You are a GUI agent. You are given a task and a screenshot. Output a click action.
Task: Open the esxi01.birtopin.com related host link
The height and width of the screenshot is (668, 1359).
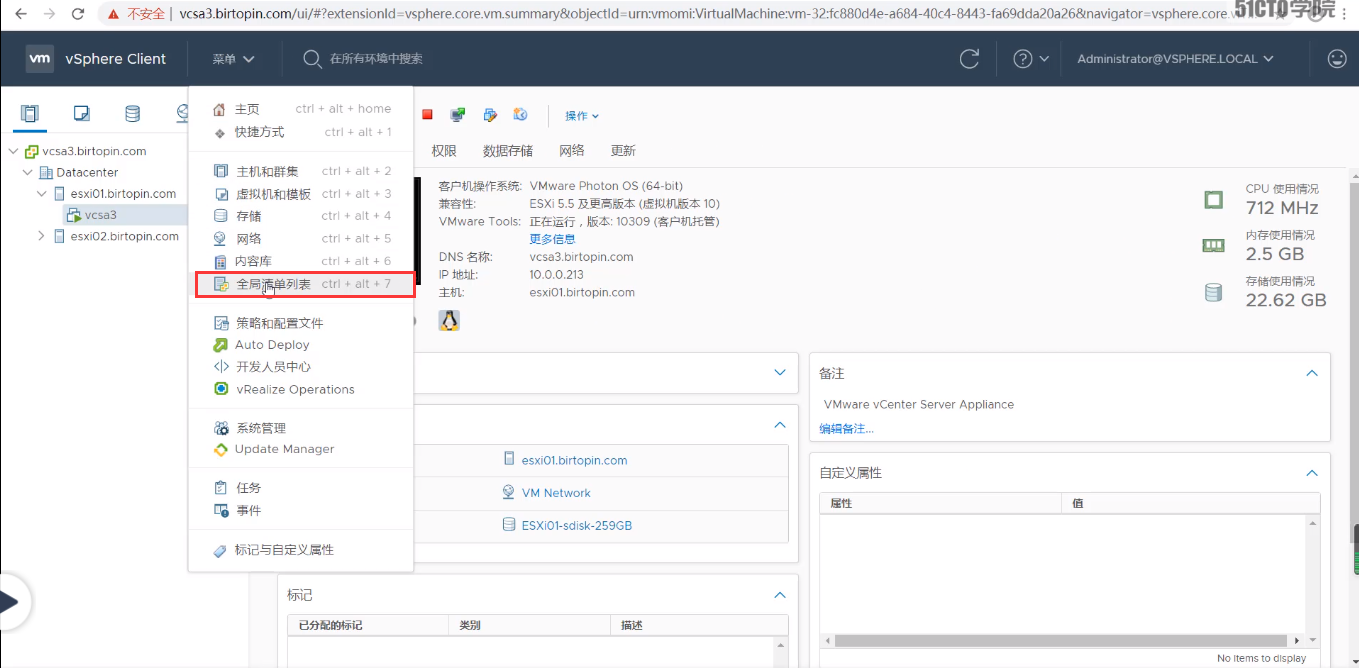[574, 461]
